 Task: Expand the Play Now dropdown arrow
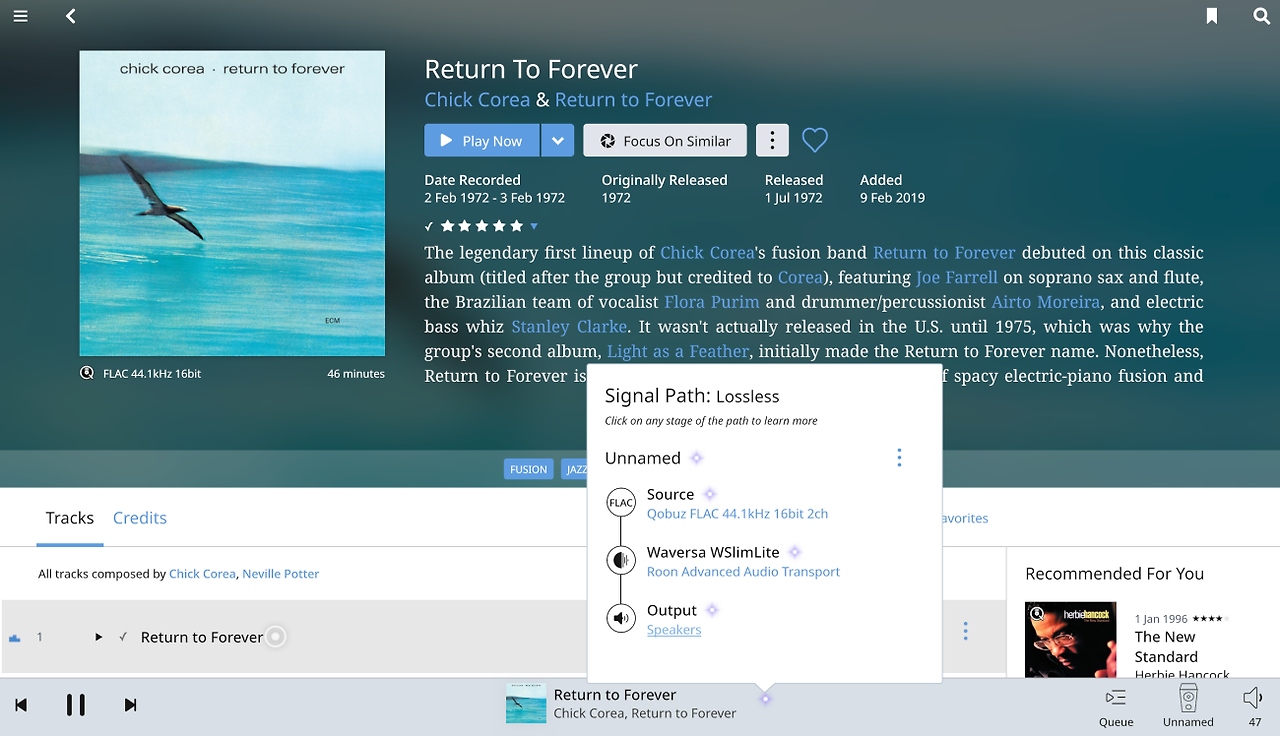[x=558, y=141]
